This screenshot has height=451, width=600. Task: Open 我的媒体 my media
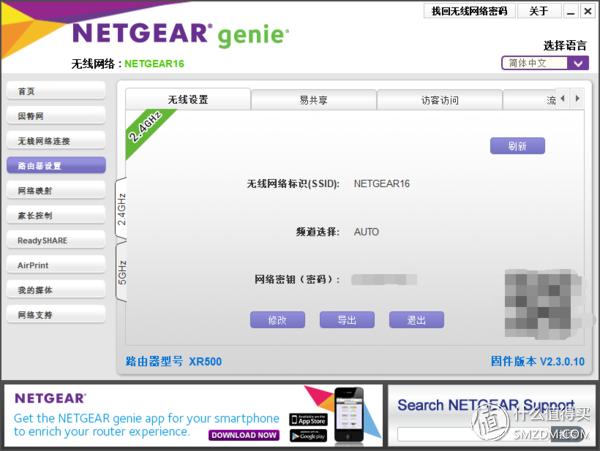(x=56, y=290)
